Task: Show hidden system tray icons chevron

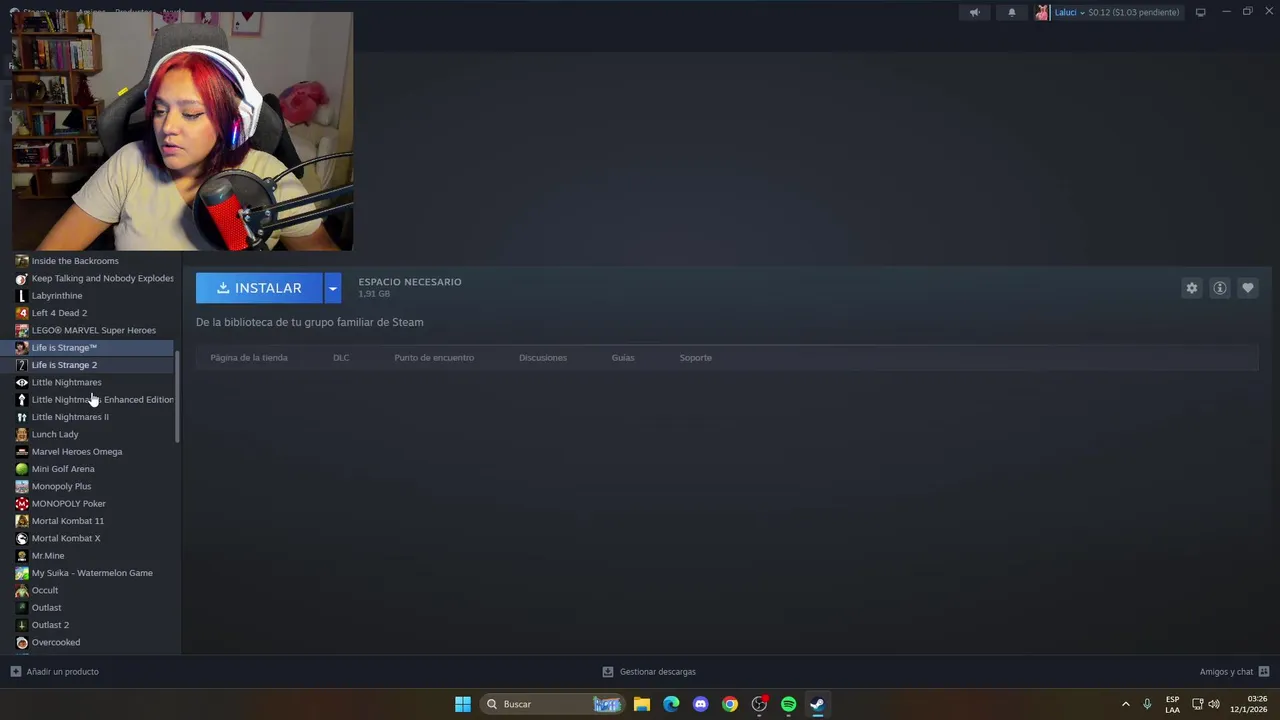Action: 1126,704
